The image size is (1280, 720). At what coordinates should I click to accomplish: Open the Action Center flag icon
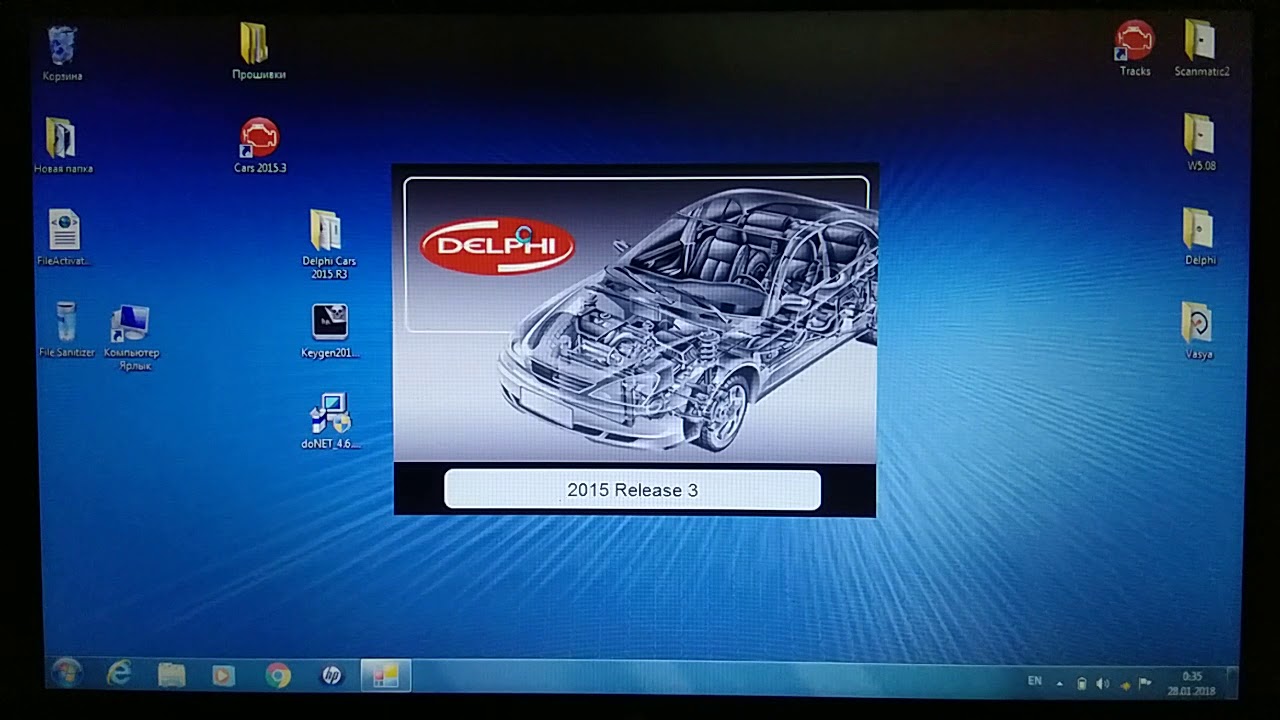pos(1145,684)
